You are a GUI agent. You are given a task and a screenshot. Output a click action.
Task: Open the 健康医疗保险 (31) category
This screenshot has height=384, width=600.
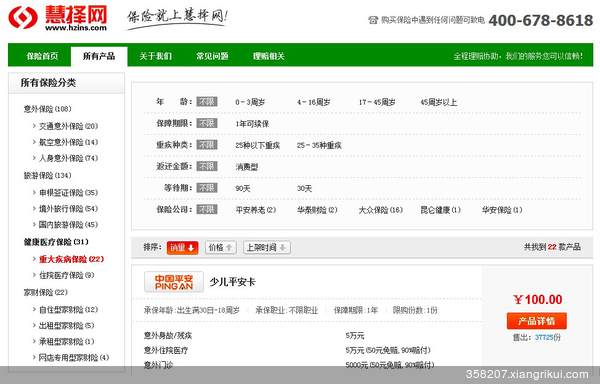[x=56, y=242]
